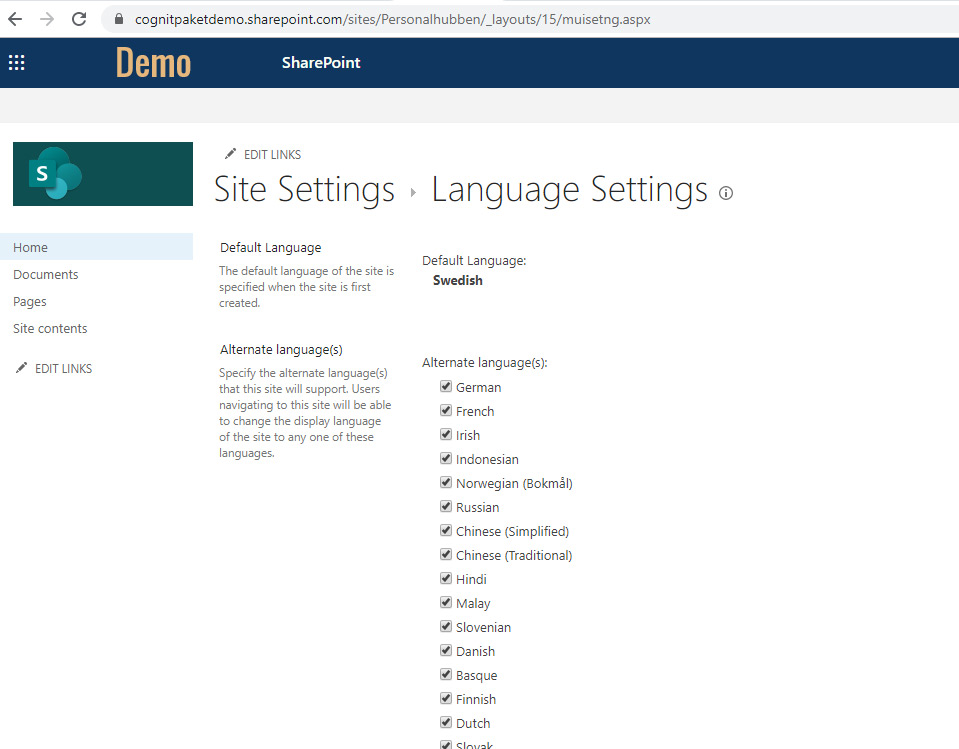Open the app launcher waffle icon
Image resolution: width=959 pixels, height=749 pixels.
pos(16,63)
